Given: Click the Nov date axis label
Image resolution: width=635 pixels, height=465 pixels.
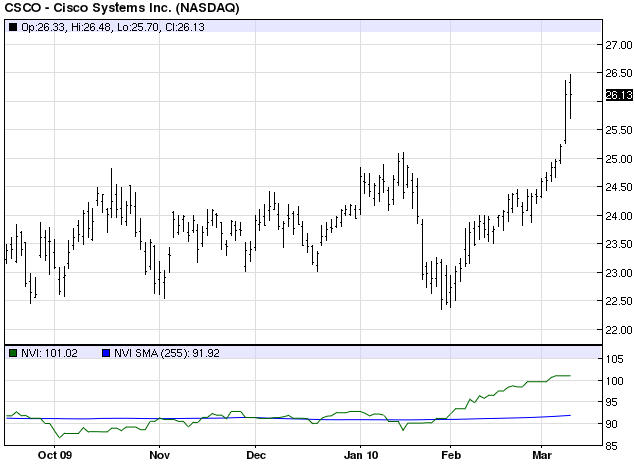Looking at the screenshot, I should click(159, 455).
